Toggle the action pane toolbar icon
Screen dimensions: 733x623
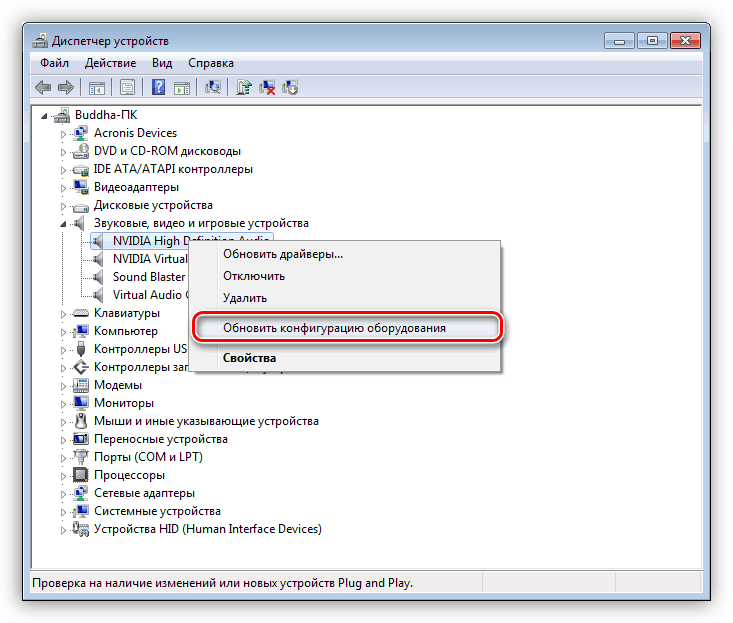(181, 87)
